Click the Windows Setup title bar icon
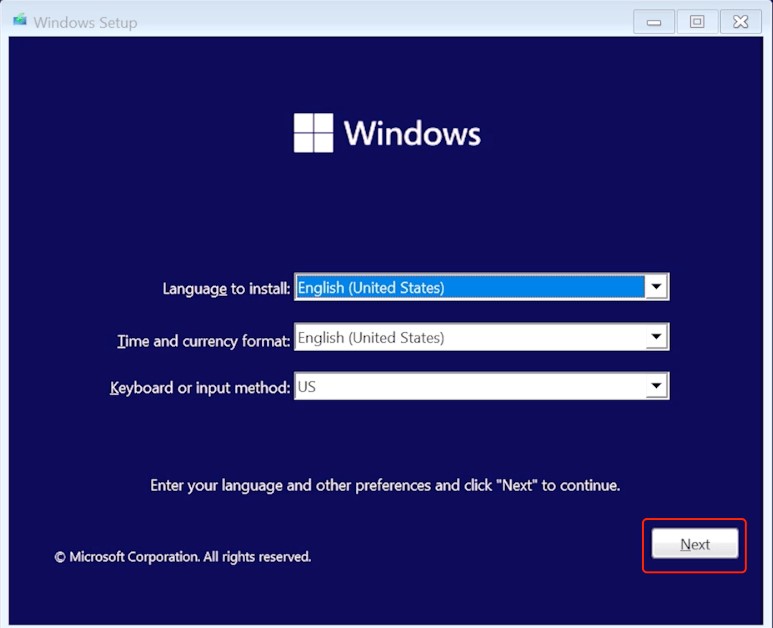Viewport: 773px width, 628px height. click(20, 20)
